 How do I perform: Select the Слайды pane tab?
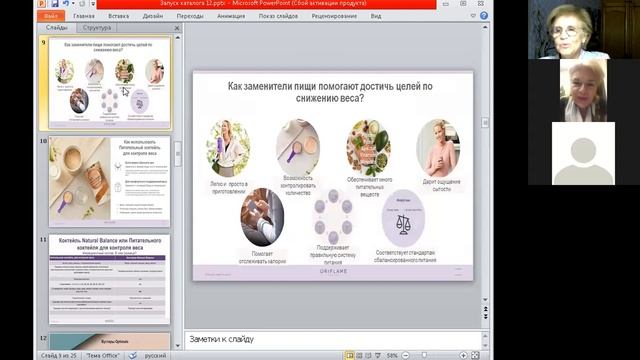pyautogui.click(x=56, y=27)
